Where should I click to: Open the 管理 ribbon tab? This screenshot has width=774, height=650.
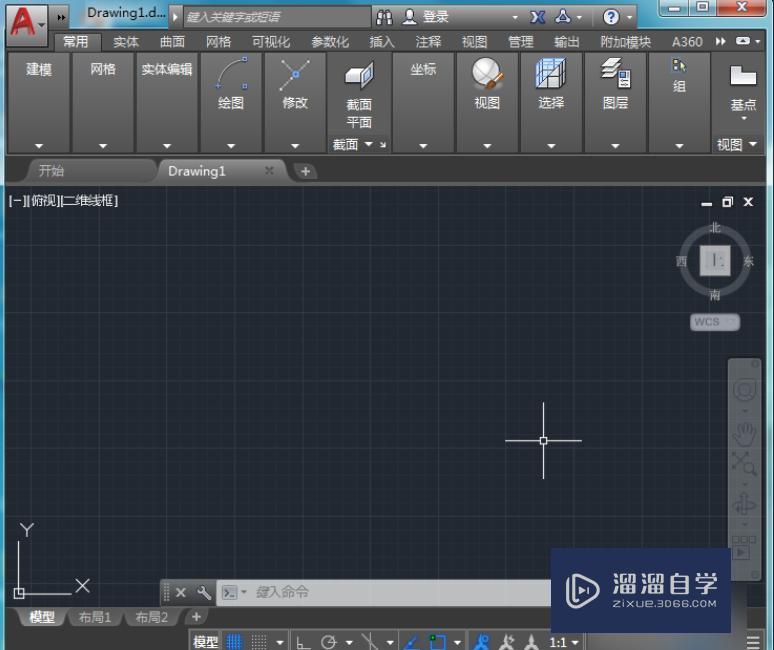coord(520,42)
